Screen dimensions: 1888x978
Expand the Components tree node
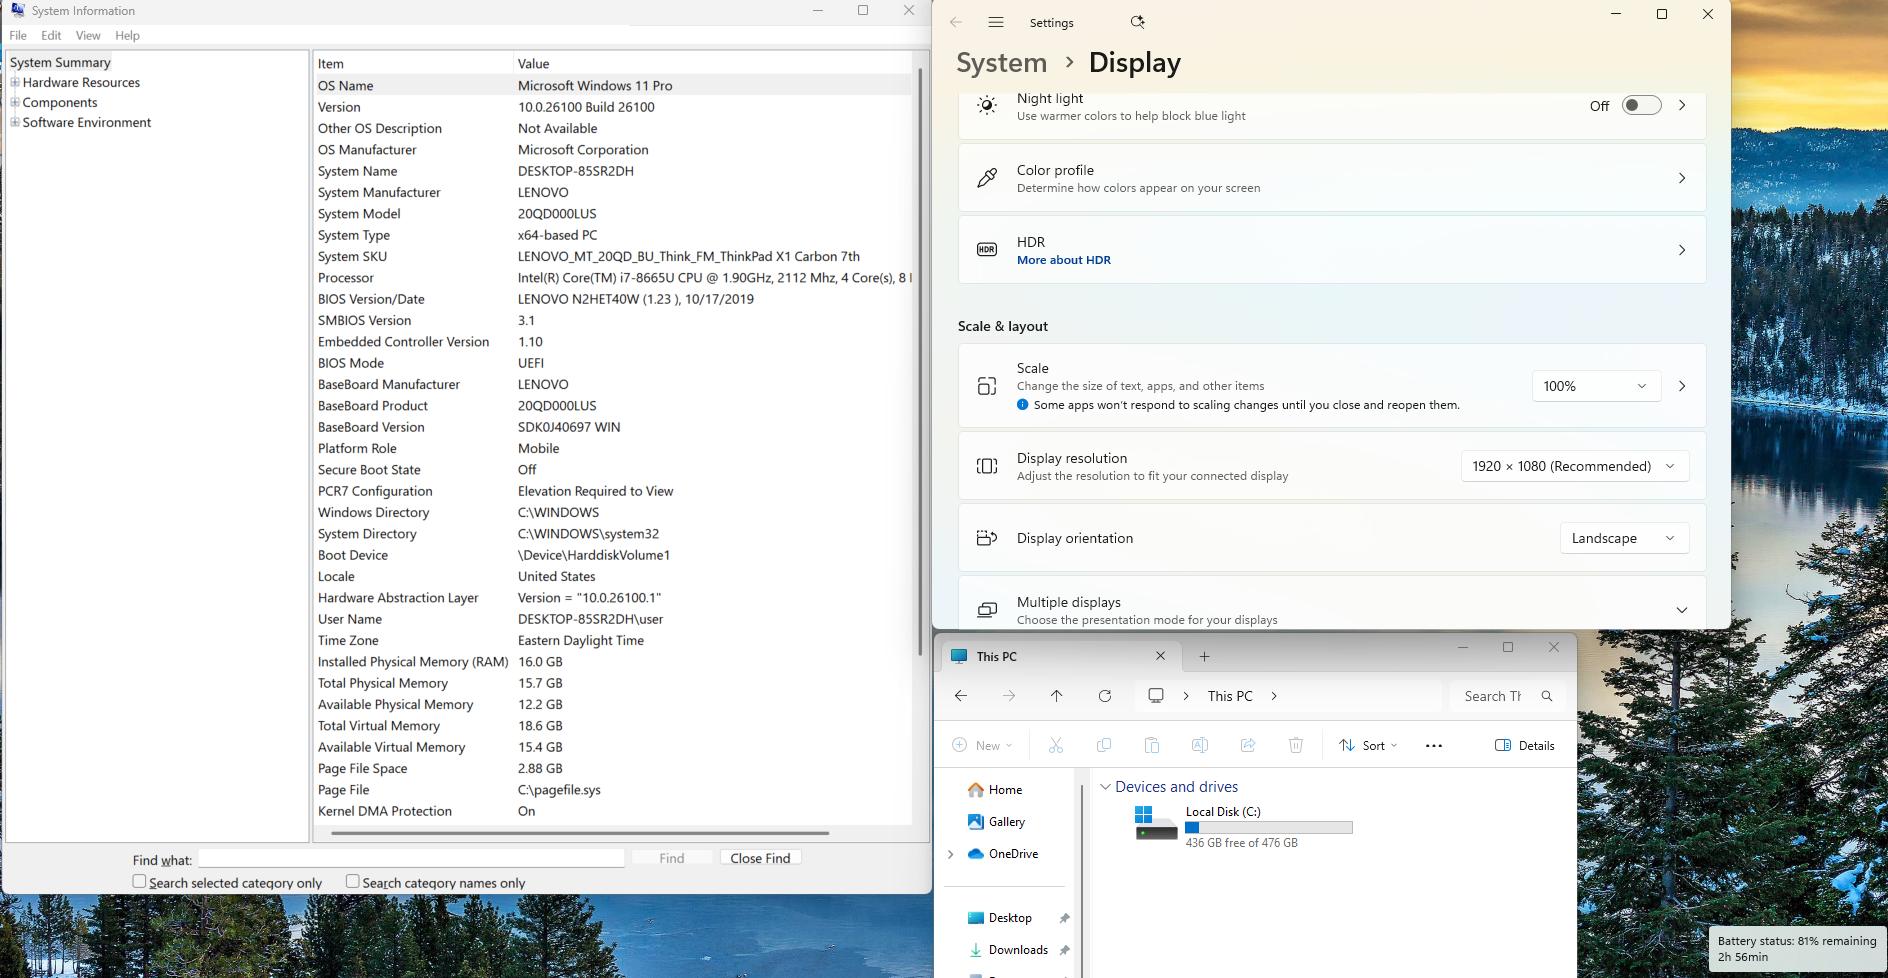pyautogui.click(x=15, y=102)
